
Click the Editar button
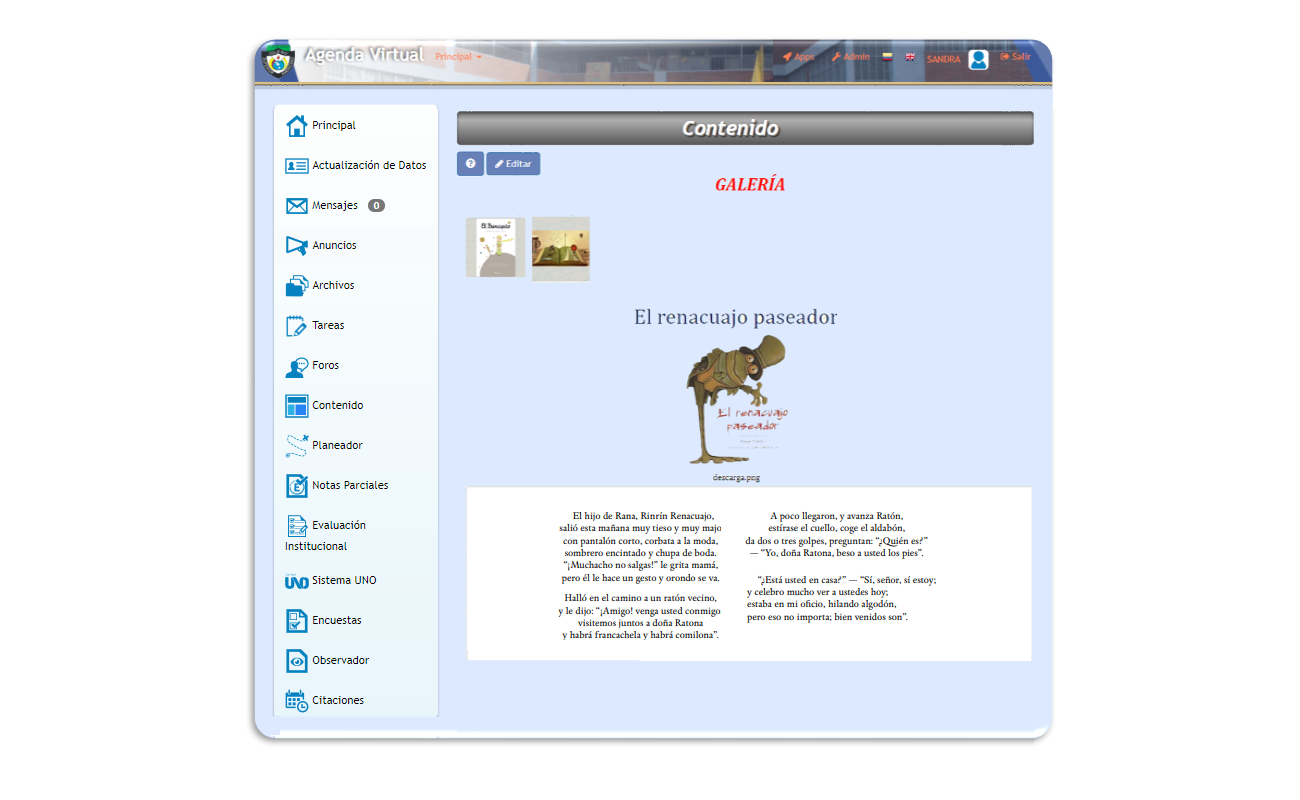point(513,164)
